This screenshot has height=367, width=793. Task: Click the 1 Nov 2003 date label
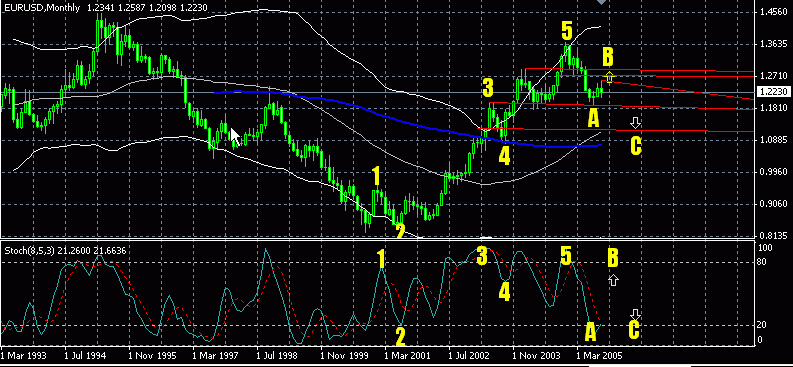pyautogui.click(x=536, y=356)
